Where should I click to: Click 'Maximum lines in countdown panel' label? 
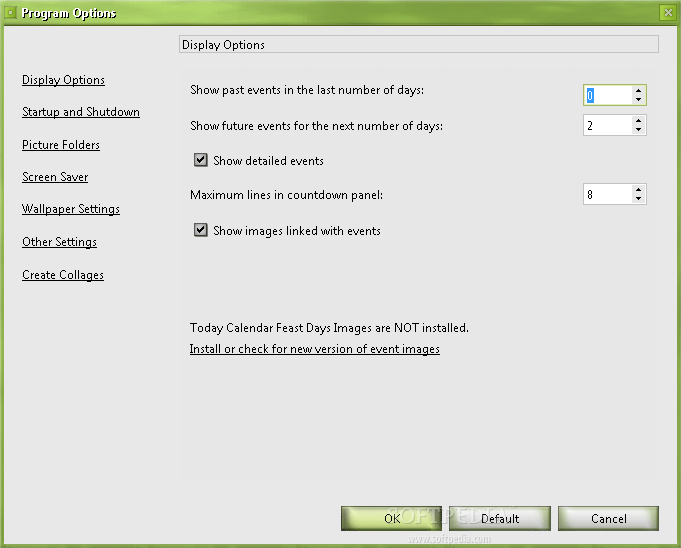pyautogui.click(x=287, y=195)
